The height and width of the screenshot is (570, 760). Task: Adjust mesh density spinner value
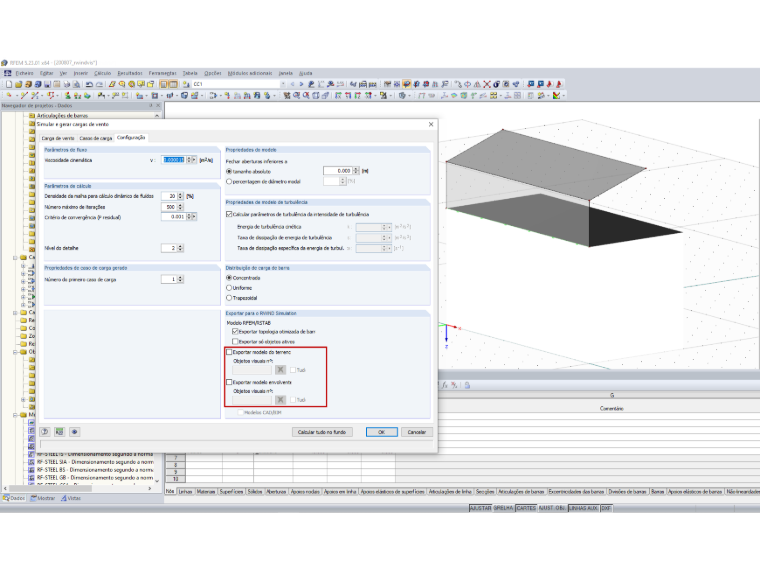(x=180, y=196)
